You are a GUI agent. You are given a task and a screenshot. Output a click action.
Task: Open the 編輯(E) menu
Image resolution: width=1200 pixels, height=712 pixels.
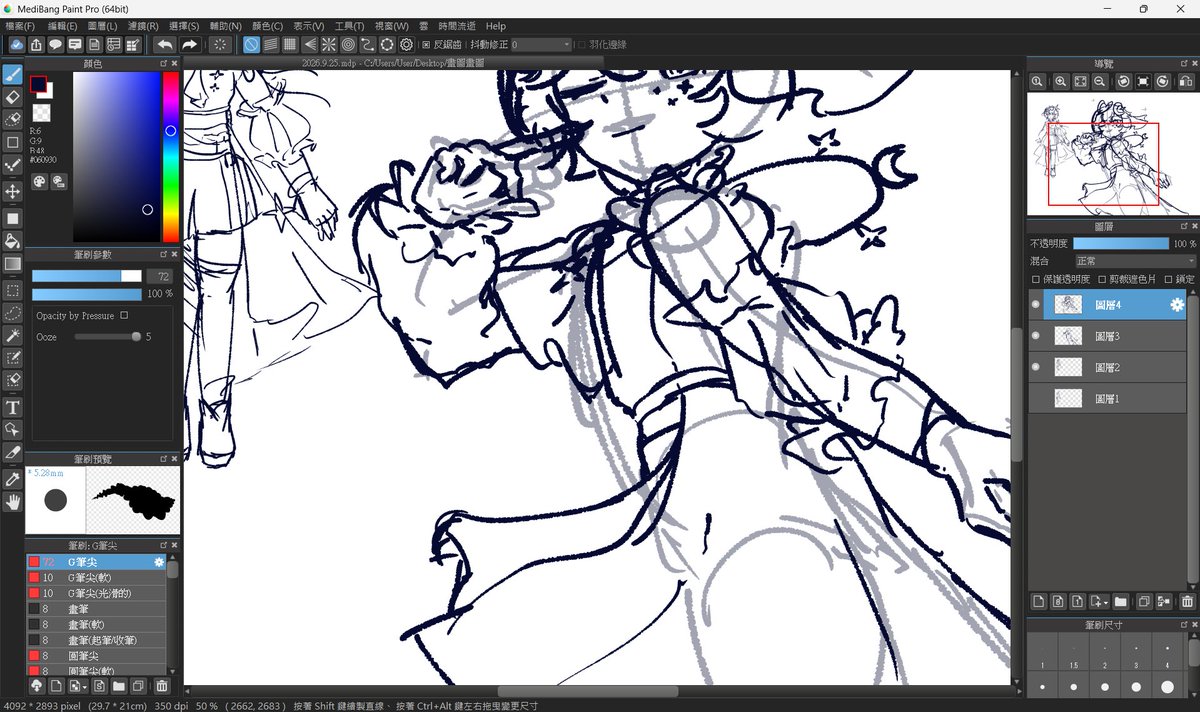pos(61,26)
